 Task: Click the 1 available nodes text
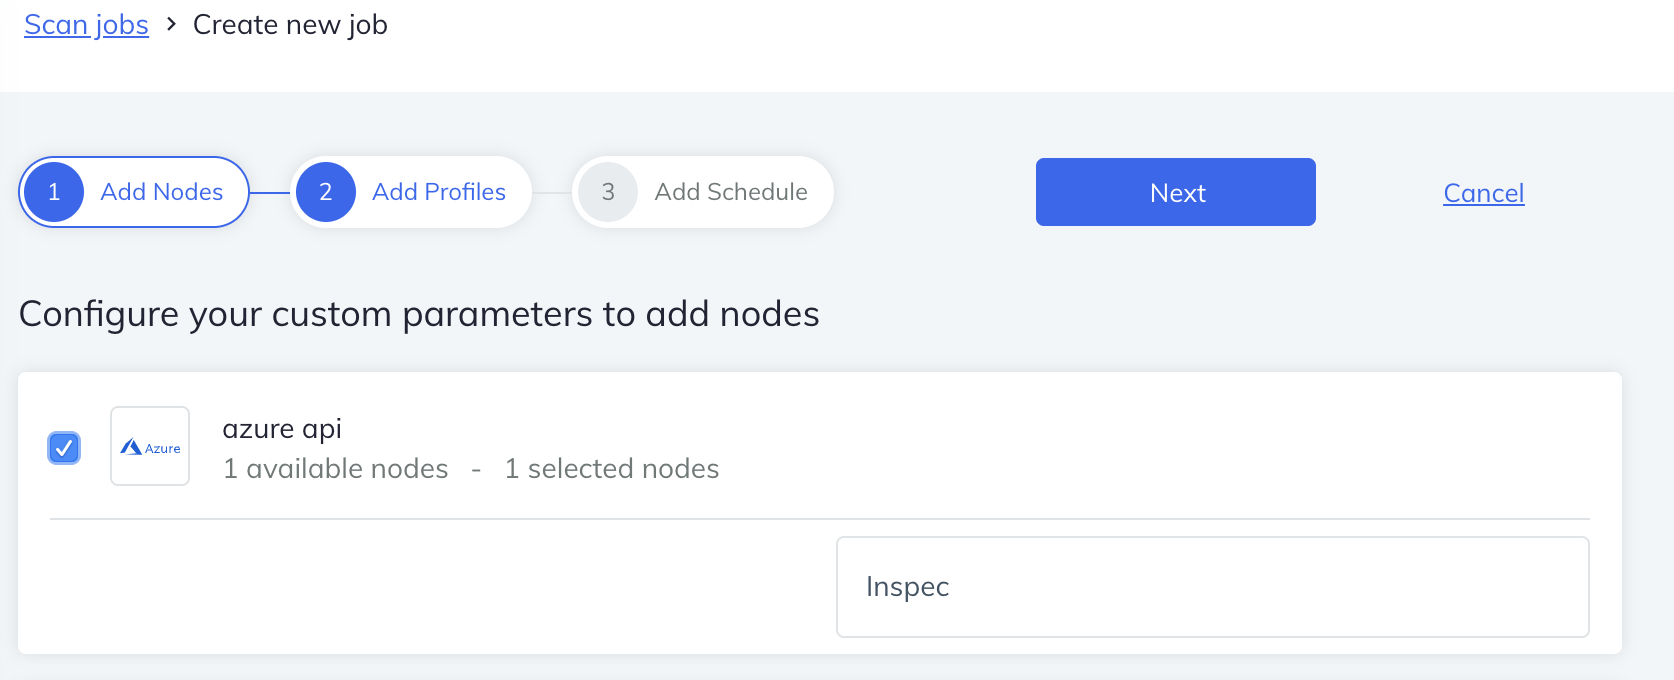pos(335,469)
